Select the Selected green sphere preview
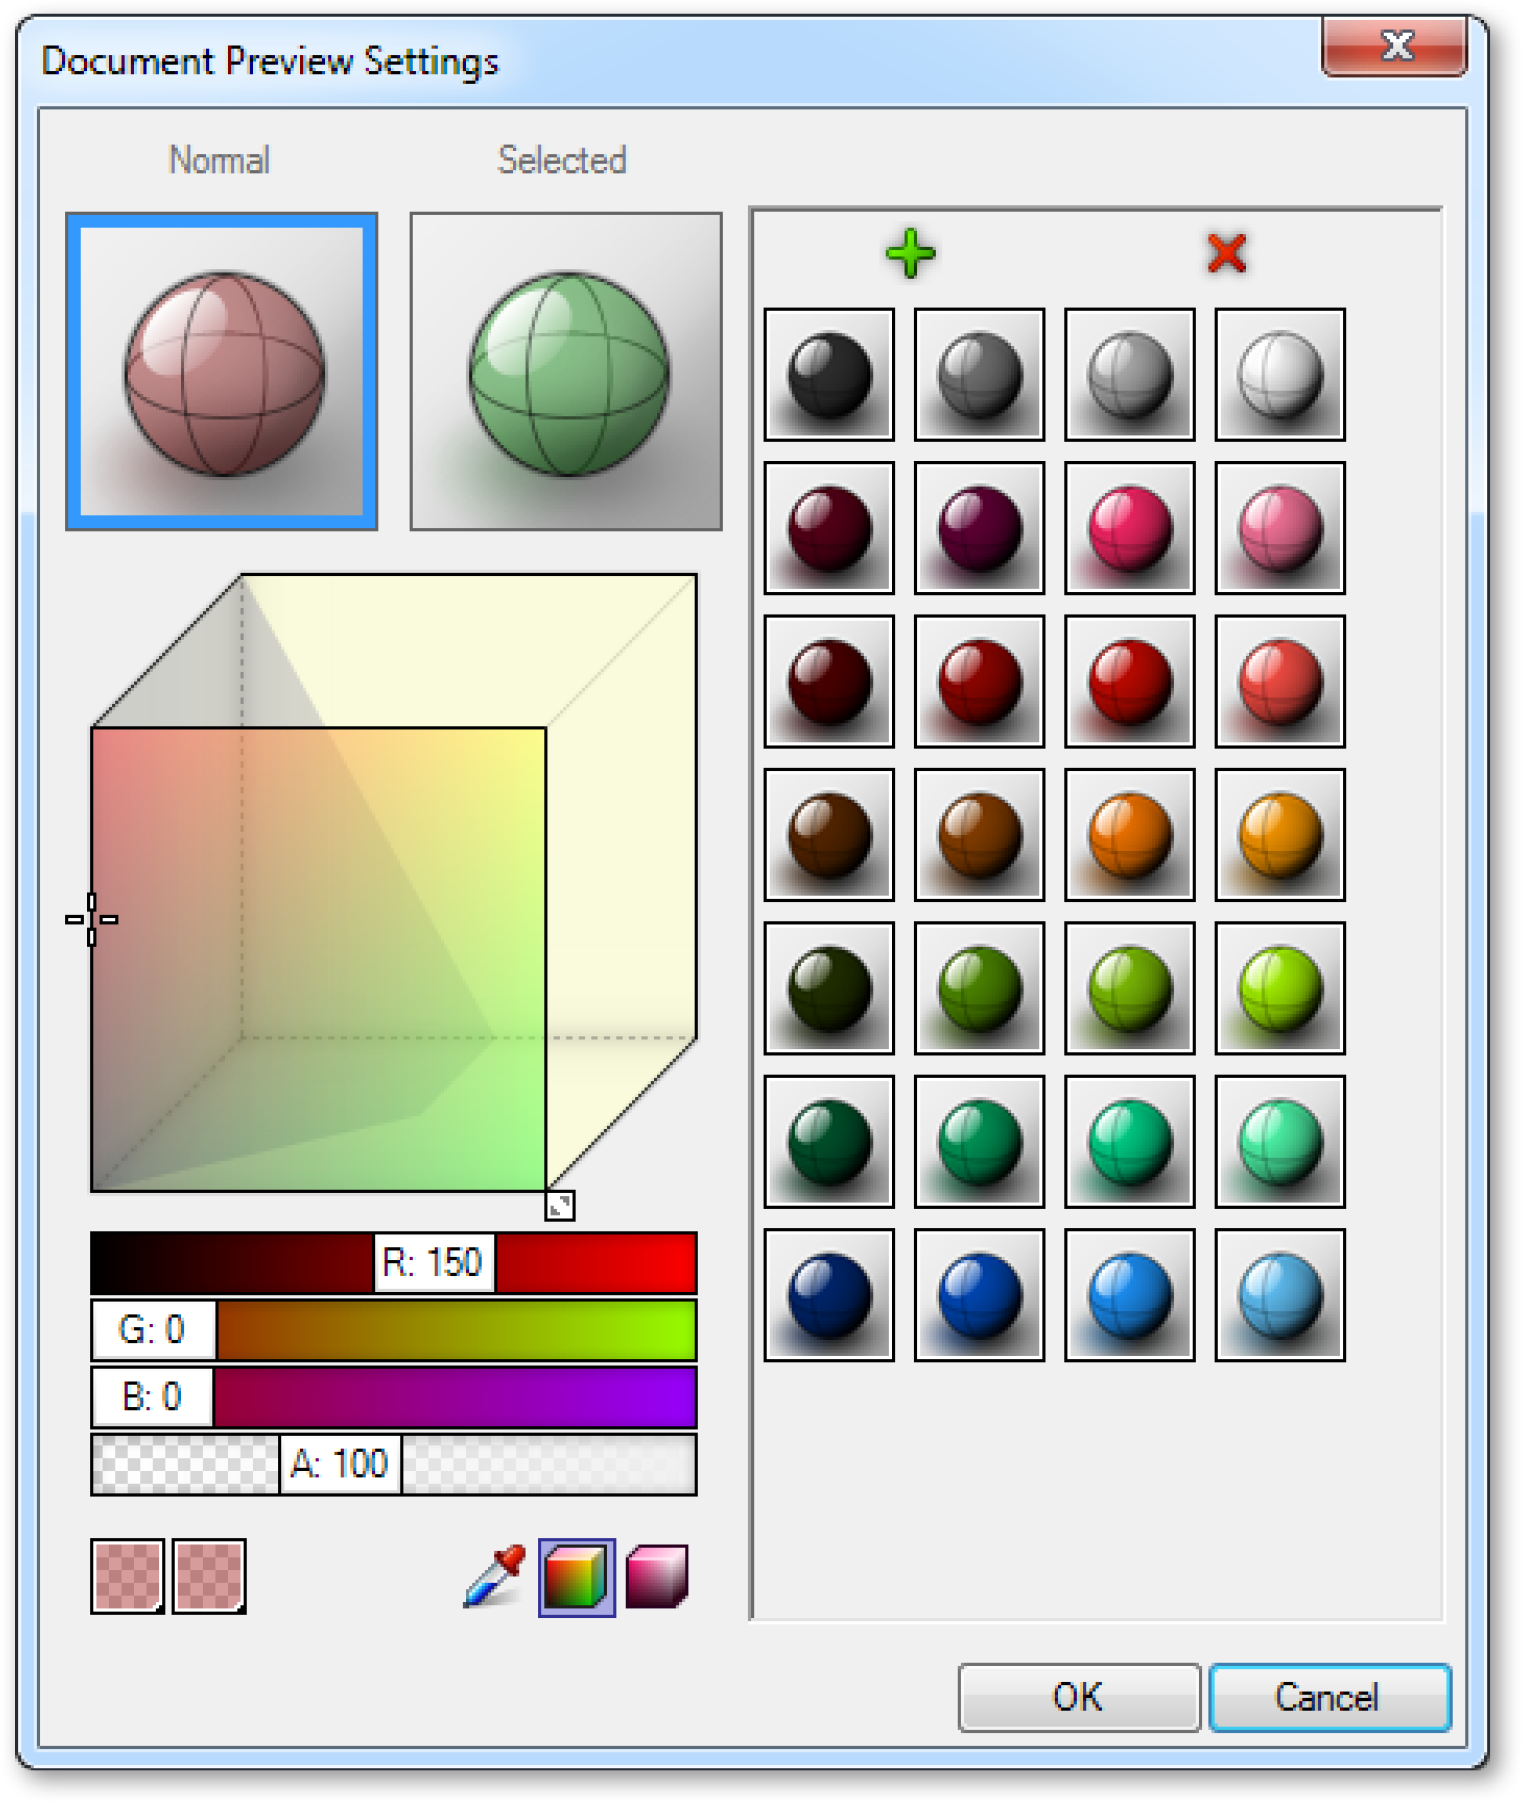The image size is (1522, 1803). (566, 371)
